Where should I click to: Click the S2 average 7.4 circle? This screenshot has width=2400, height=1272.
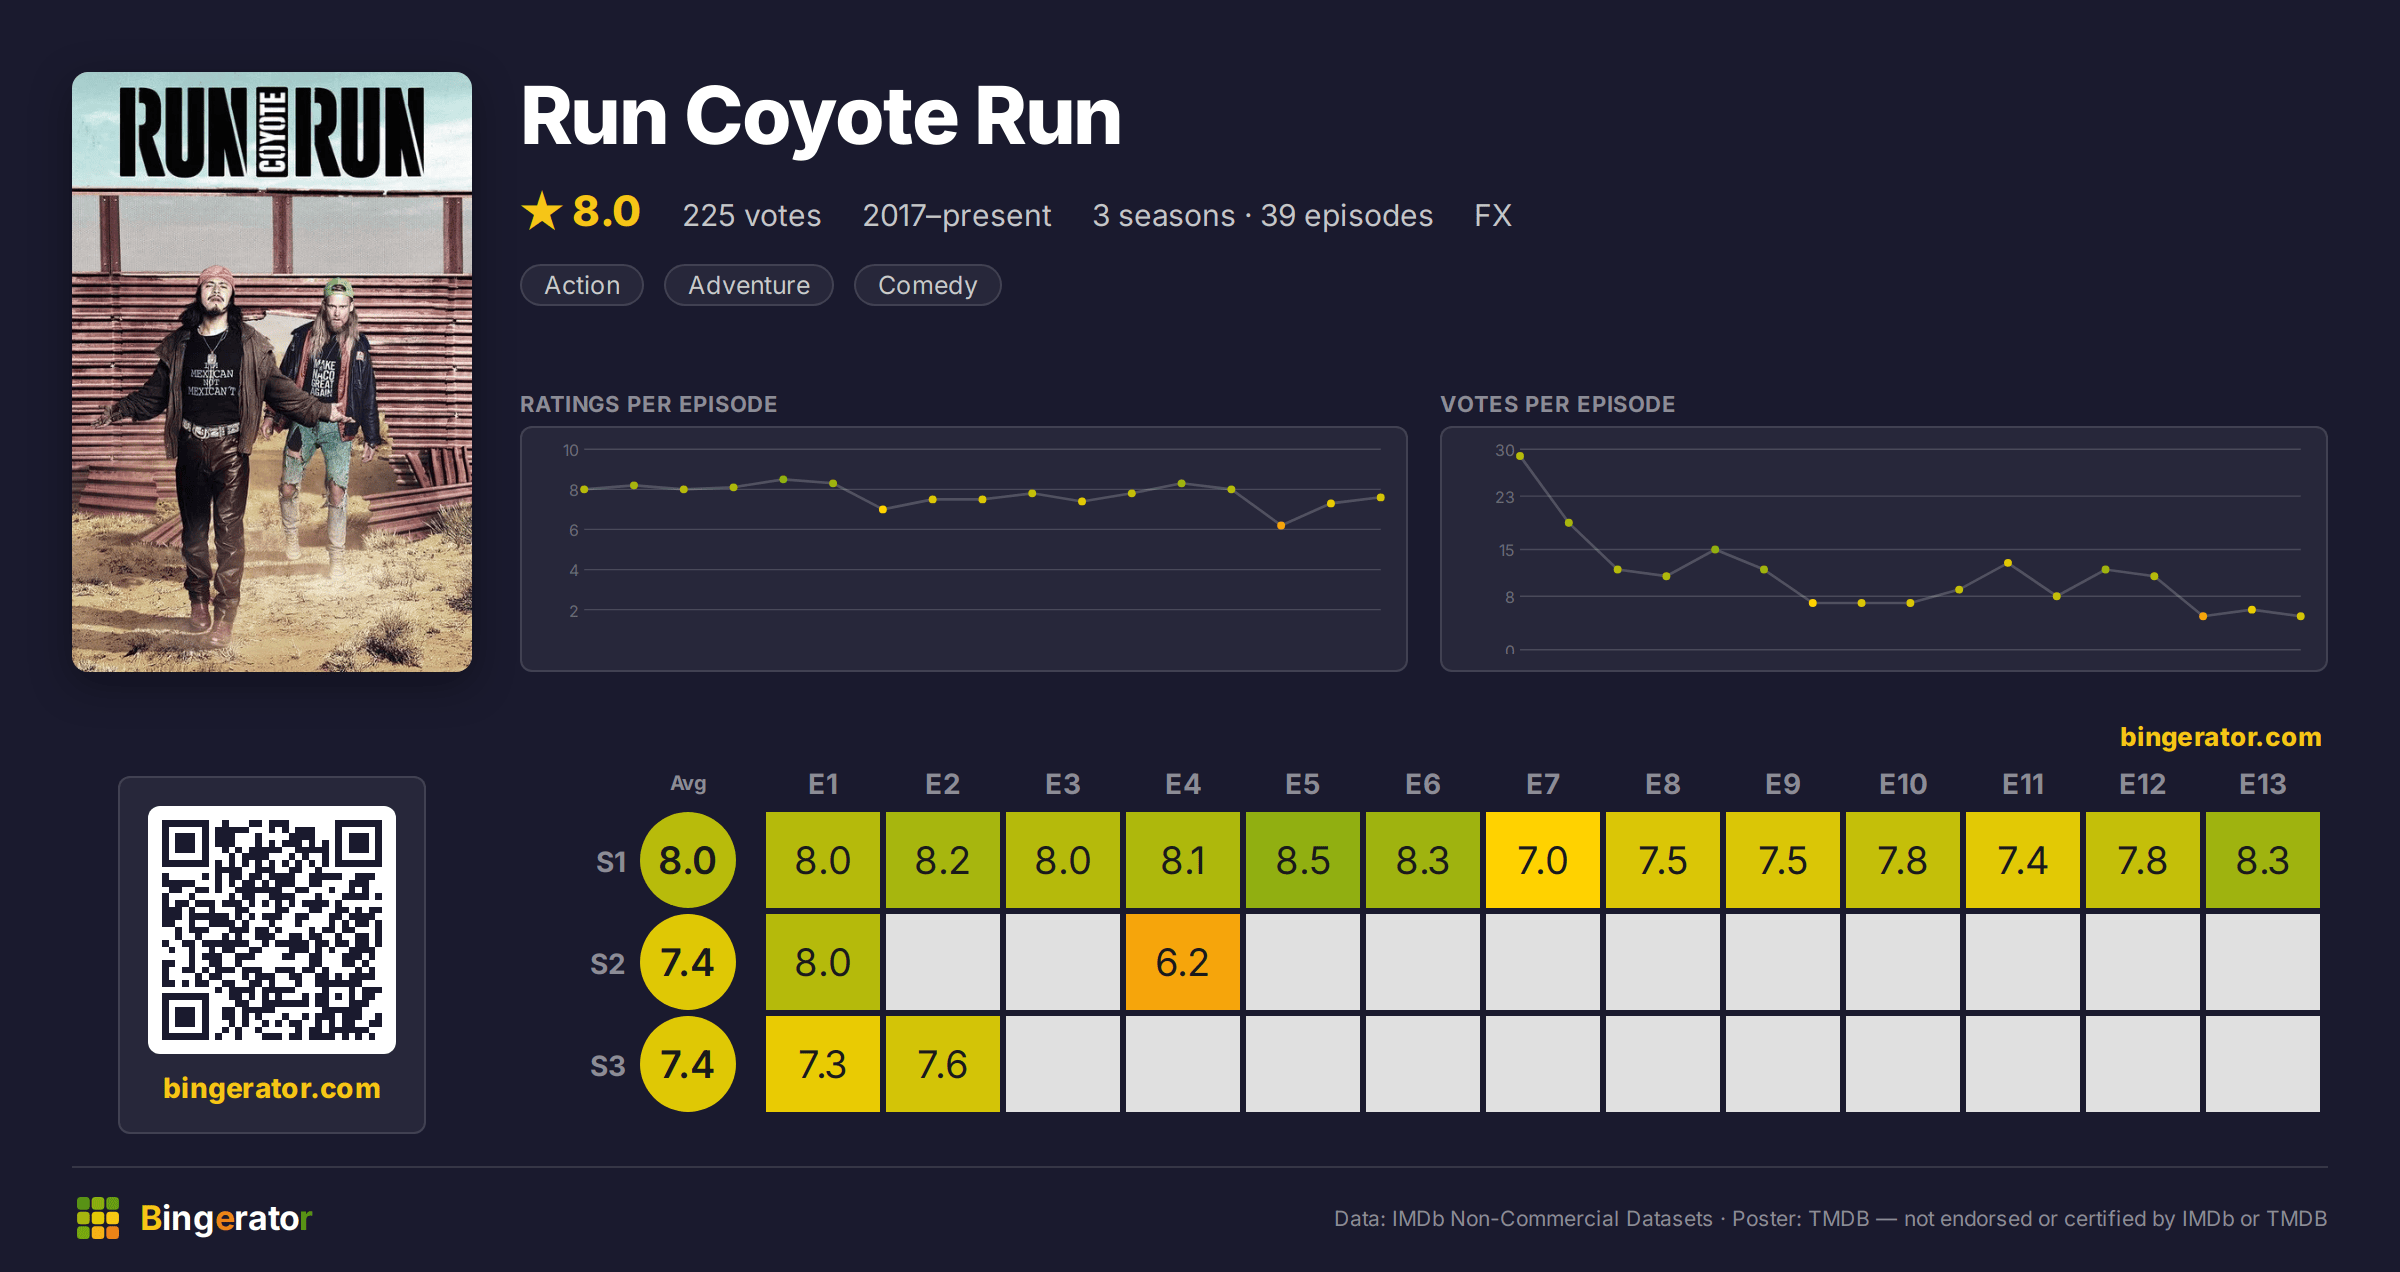pyautogui.click(x=688, y=962)
